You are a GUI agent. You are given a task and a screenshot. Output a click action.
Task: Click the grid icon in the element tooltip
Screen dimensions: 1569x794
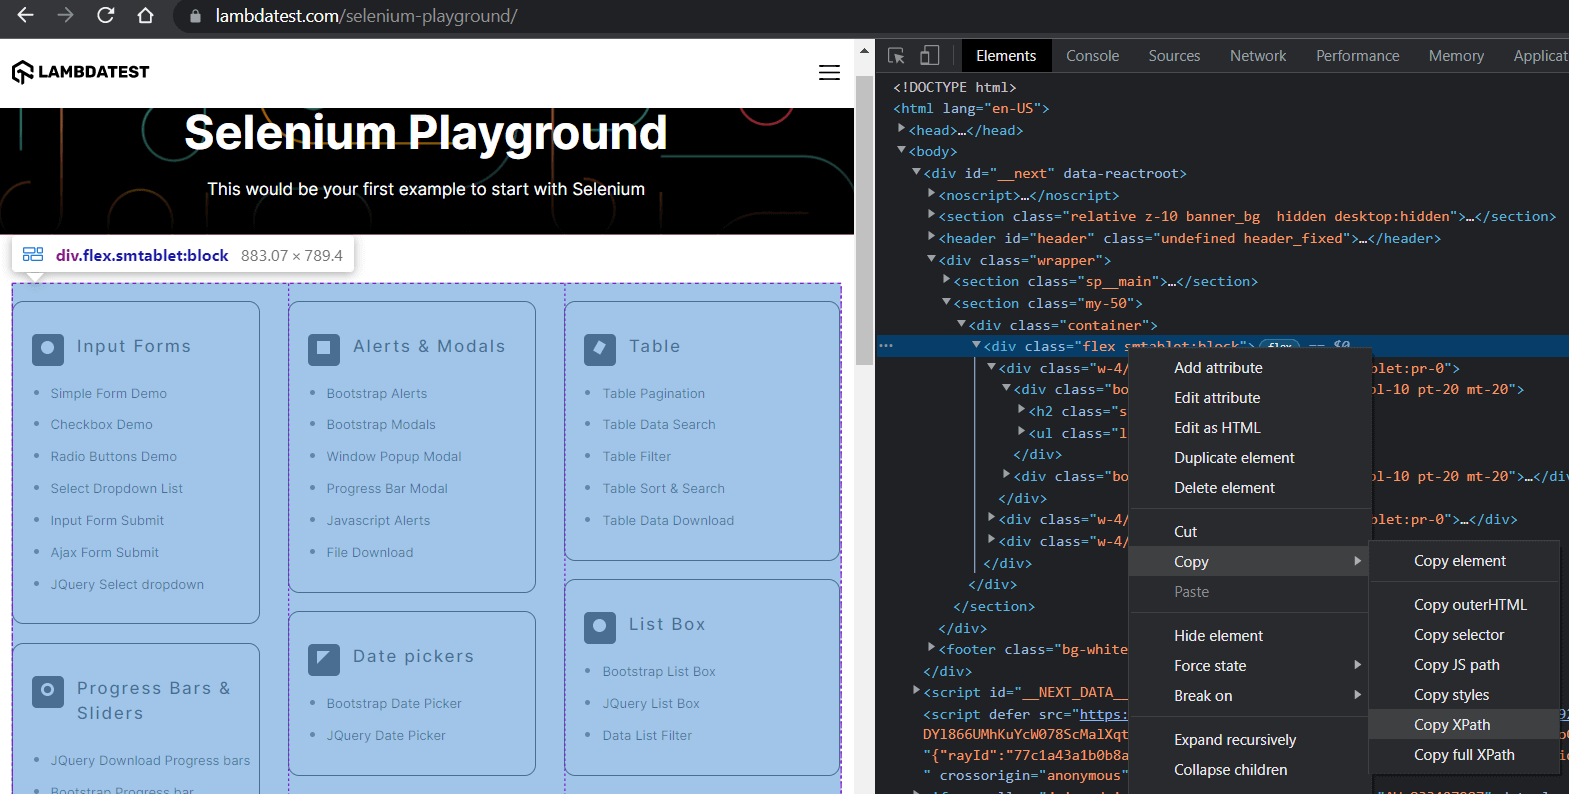(33, 255)
